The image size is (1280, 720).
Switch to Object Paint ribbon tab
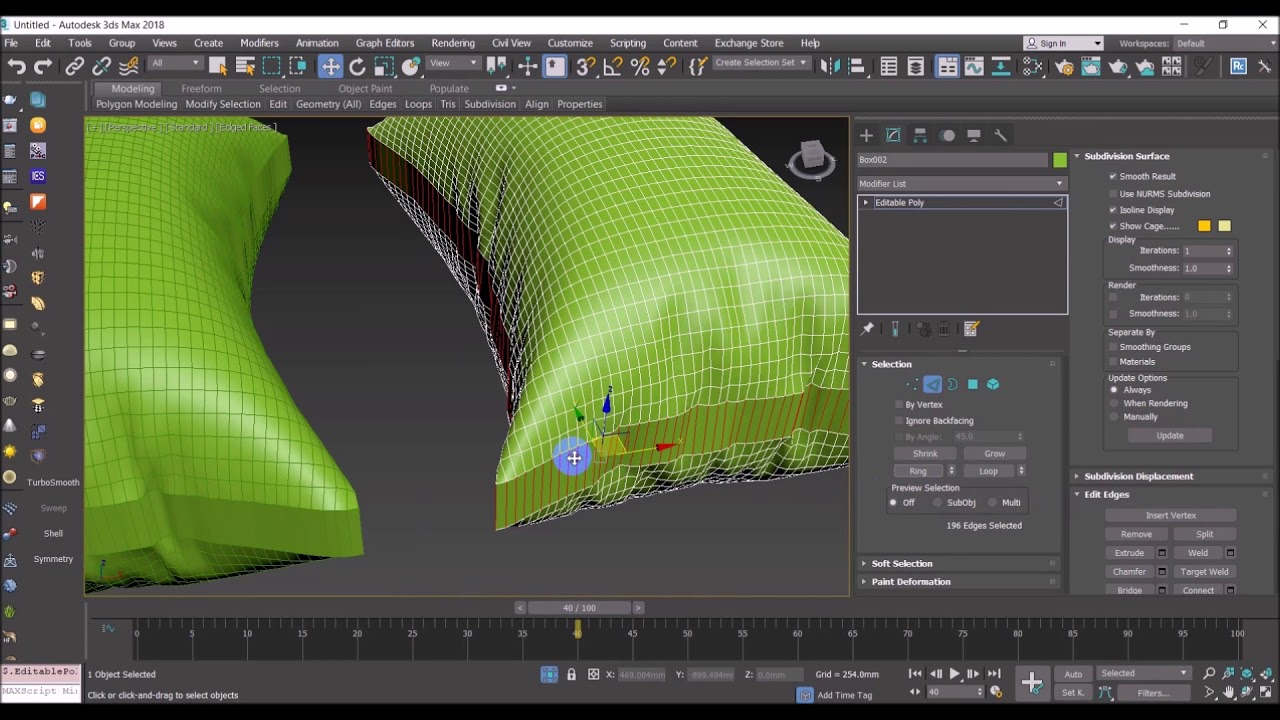(x=365, y=89)
